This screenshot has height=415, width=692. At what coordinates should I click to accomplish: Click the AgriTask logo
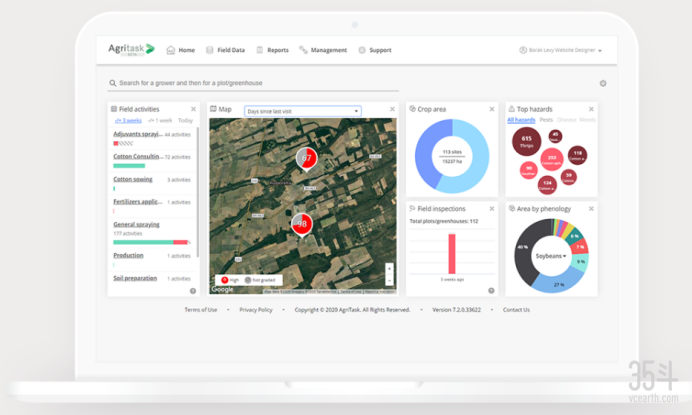tap(131, 49)
